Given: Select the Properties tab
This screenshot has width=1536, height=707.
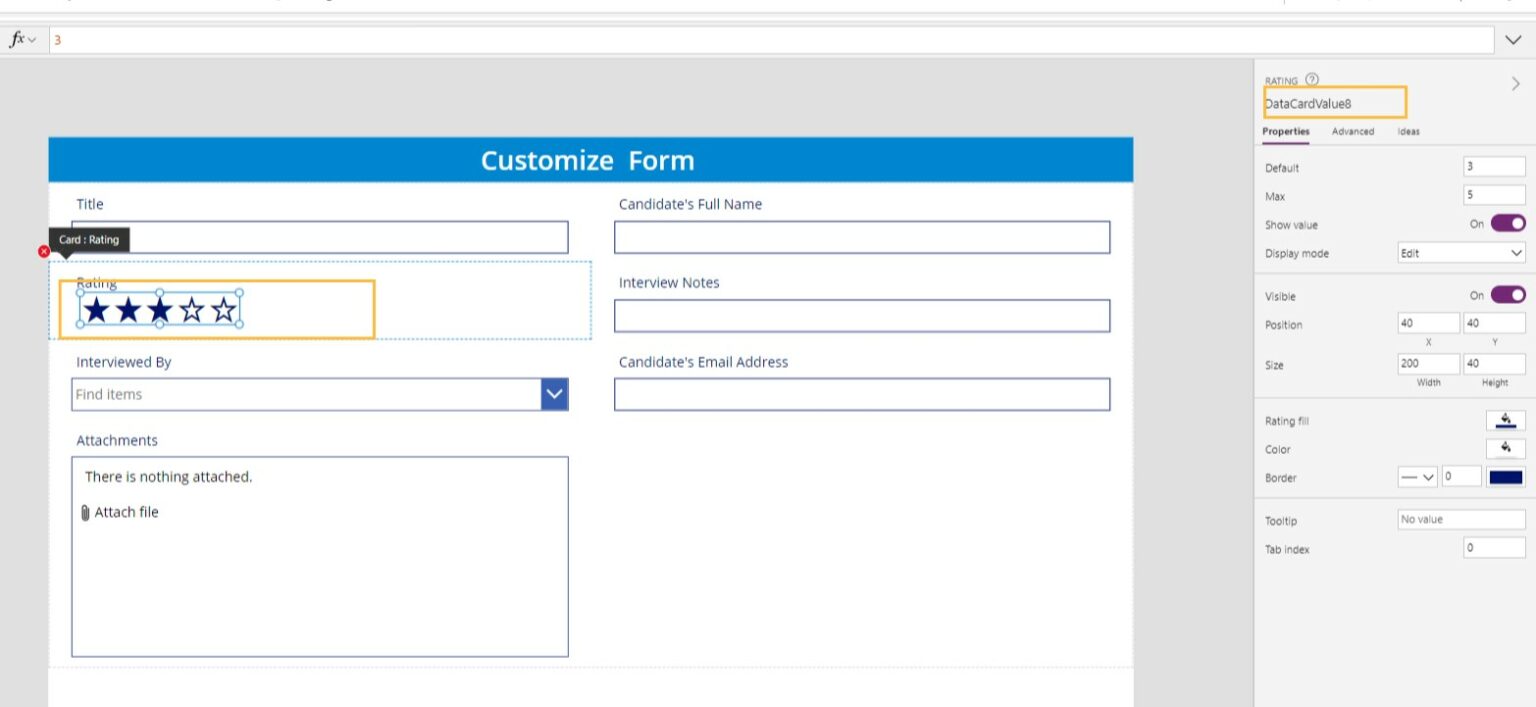Looking at the screenshot, I should click(1285, 131).
